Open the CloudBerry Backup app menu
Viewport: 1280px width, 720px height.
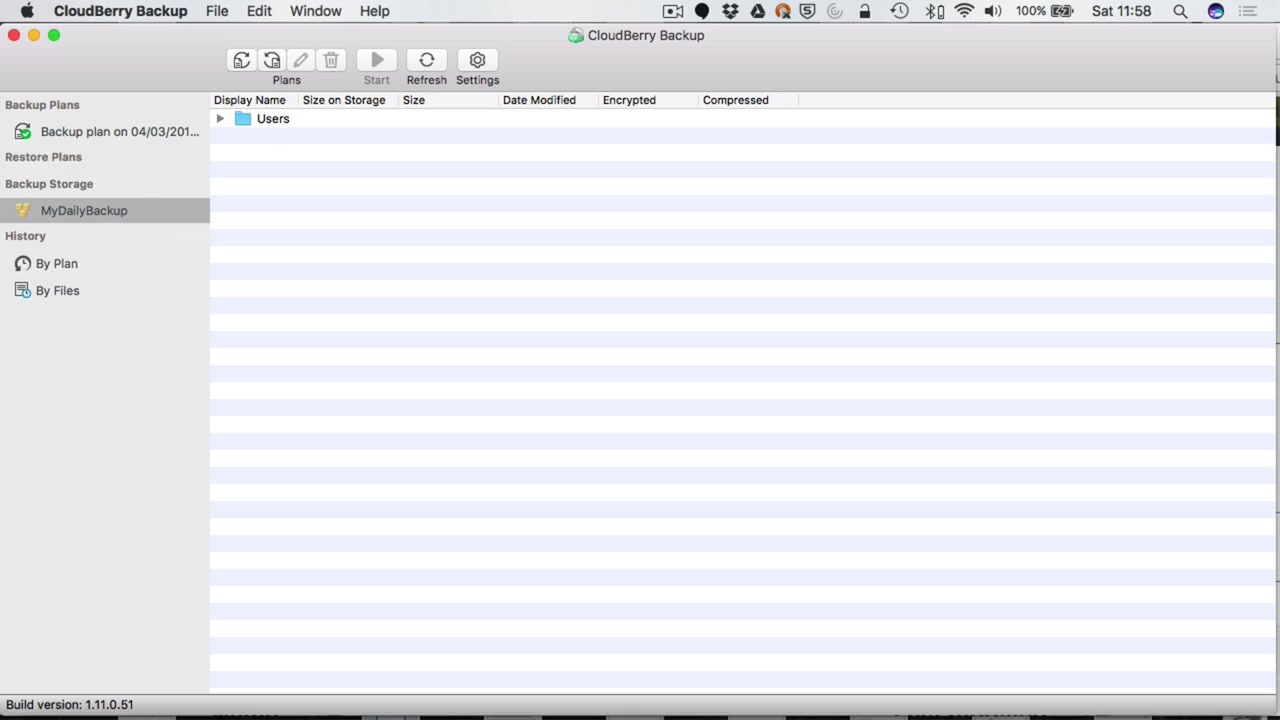coord(120,11)
